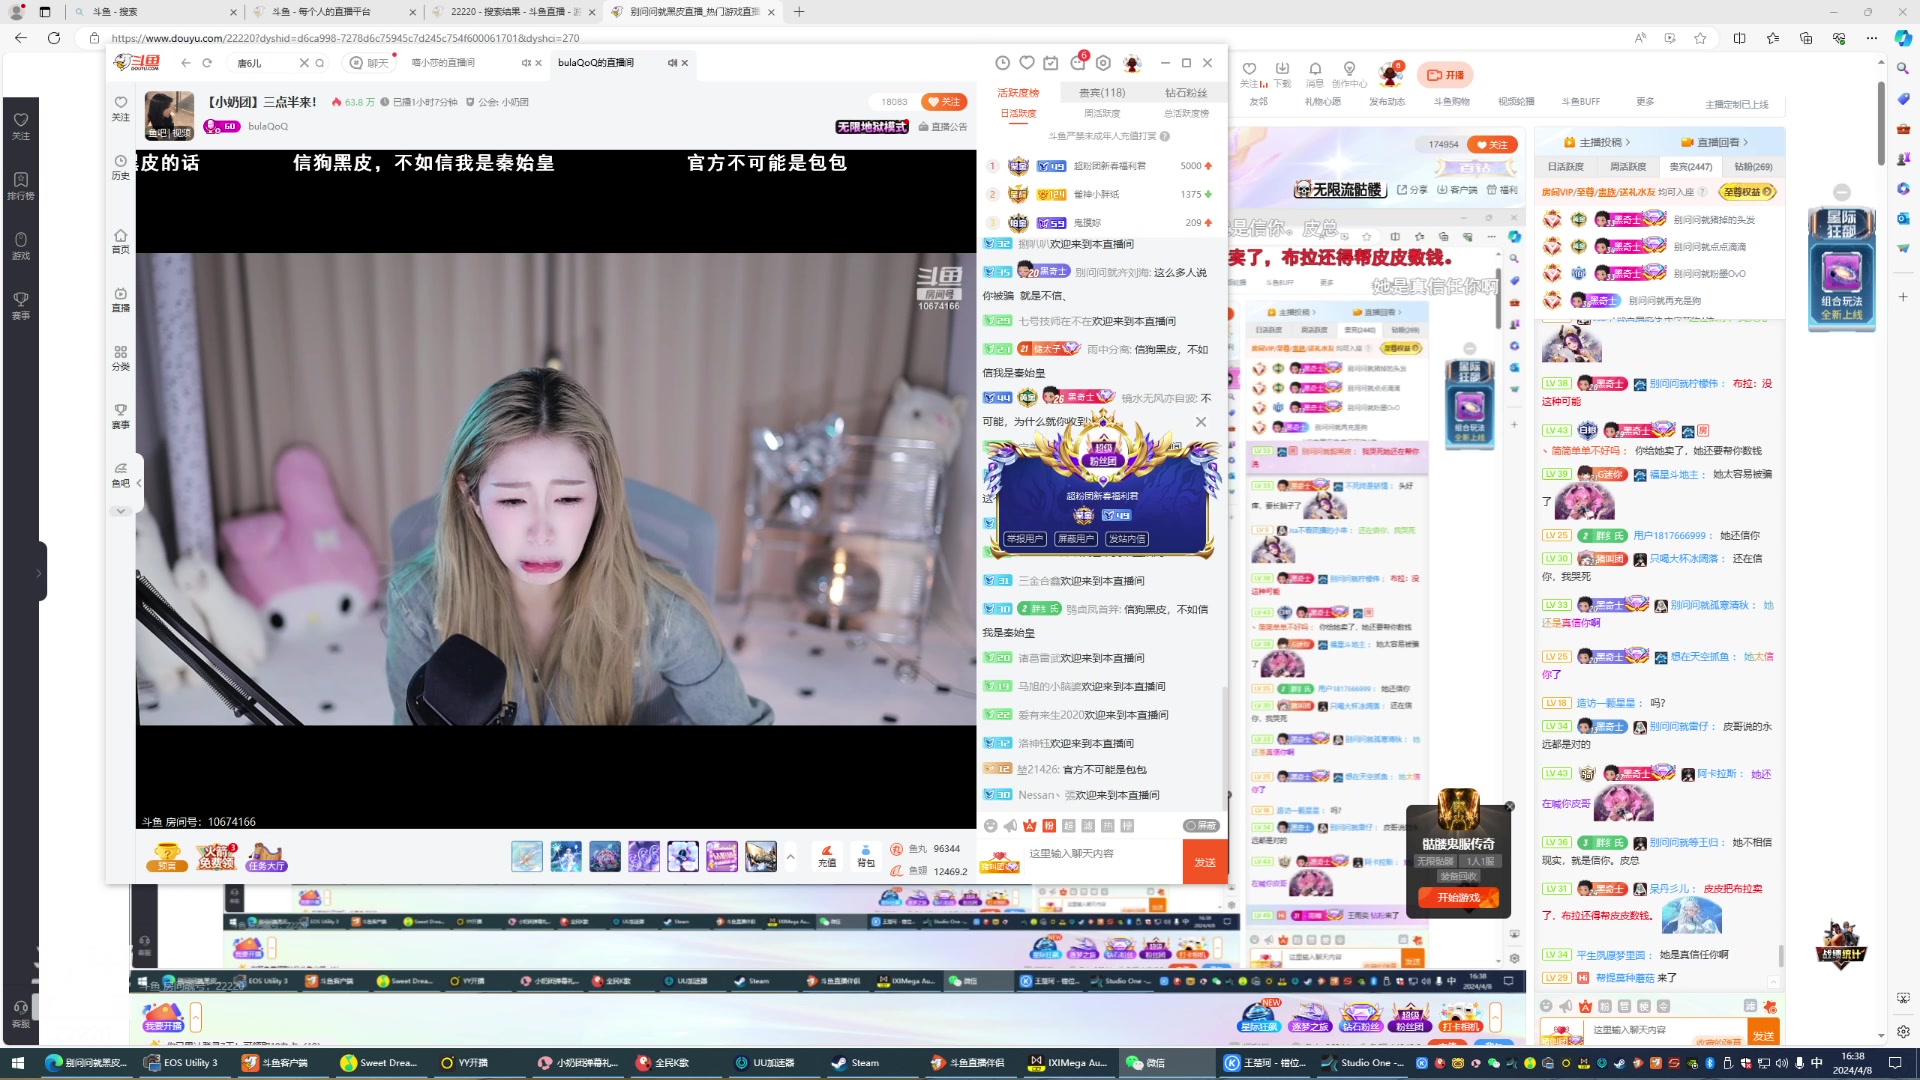Viewport: 1920px width, 1080px height.
Task: Go to 首页 home in Douyu client sidebar
Action: click(x=120, y=242)
